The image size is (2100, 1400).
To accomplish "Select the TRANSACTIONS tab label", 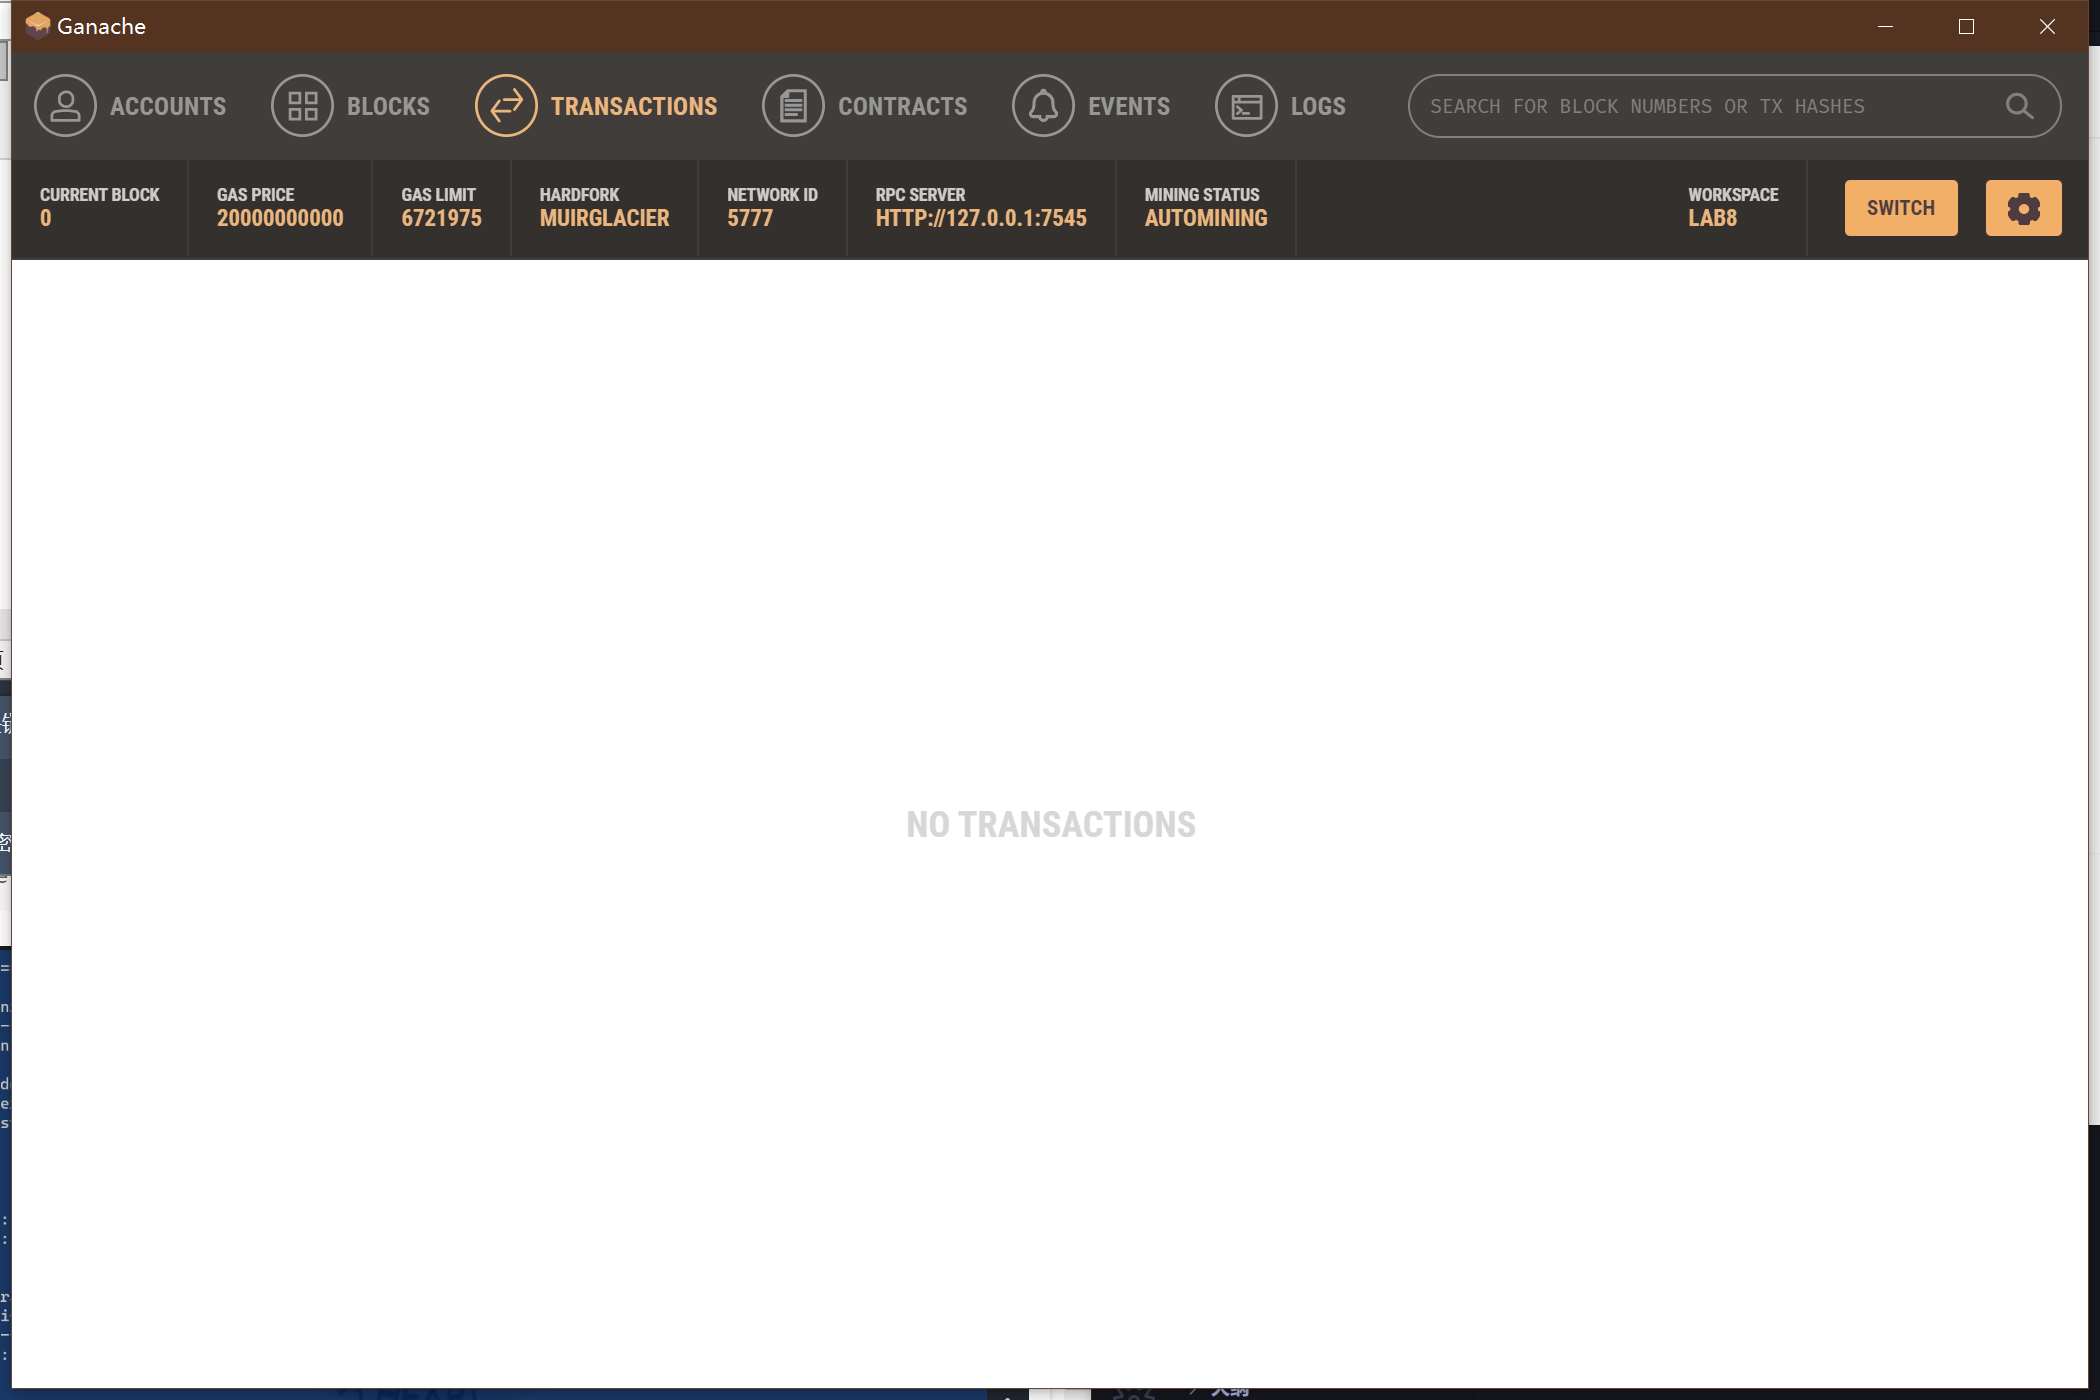I will [634, 106].
